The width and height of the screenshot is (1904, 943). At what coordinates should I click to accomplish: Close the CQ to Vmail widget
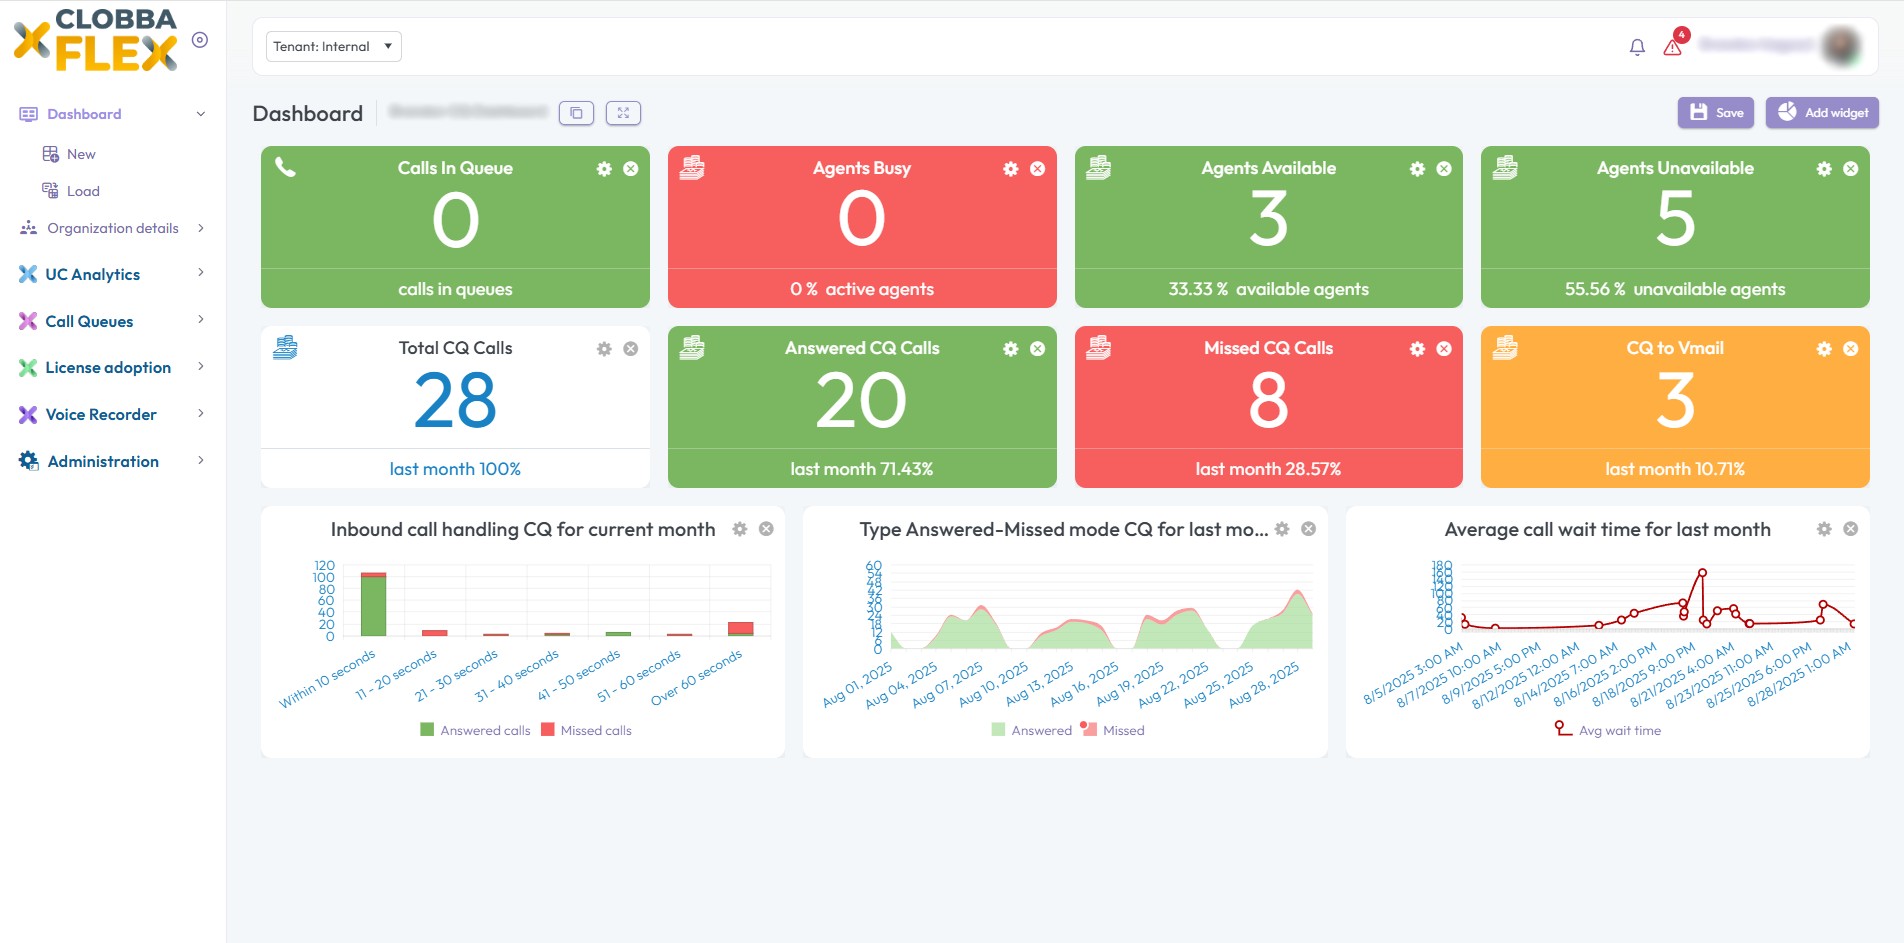(1850, 349)
